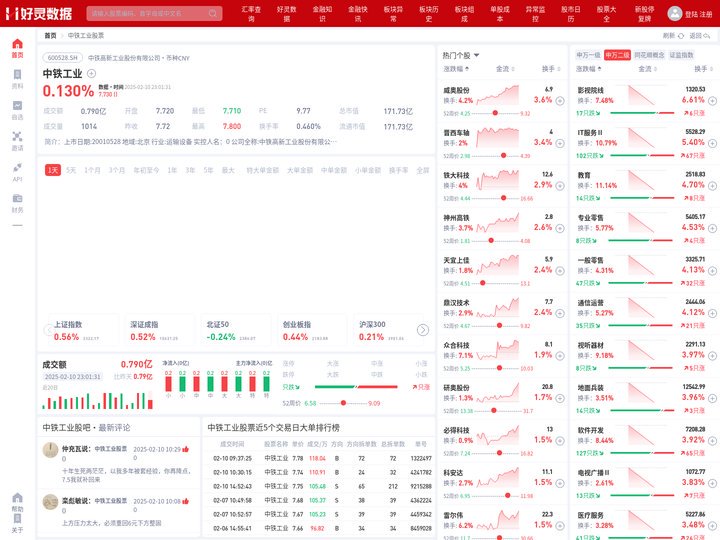The image size is (720, 540).
Task: Select the 3个月 time range
Action: [117, 170]
